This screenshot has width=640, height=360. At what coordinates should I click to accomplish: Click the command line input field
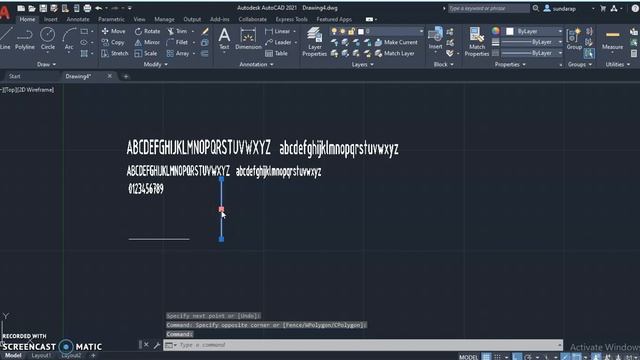[363, 345]
